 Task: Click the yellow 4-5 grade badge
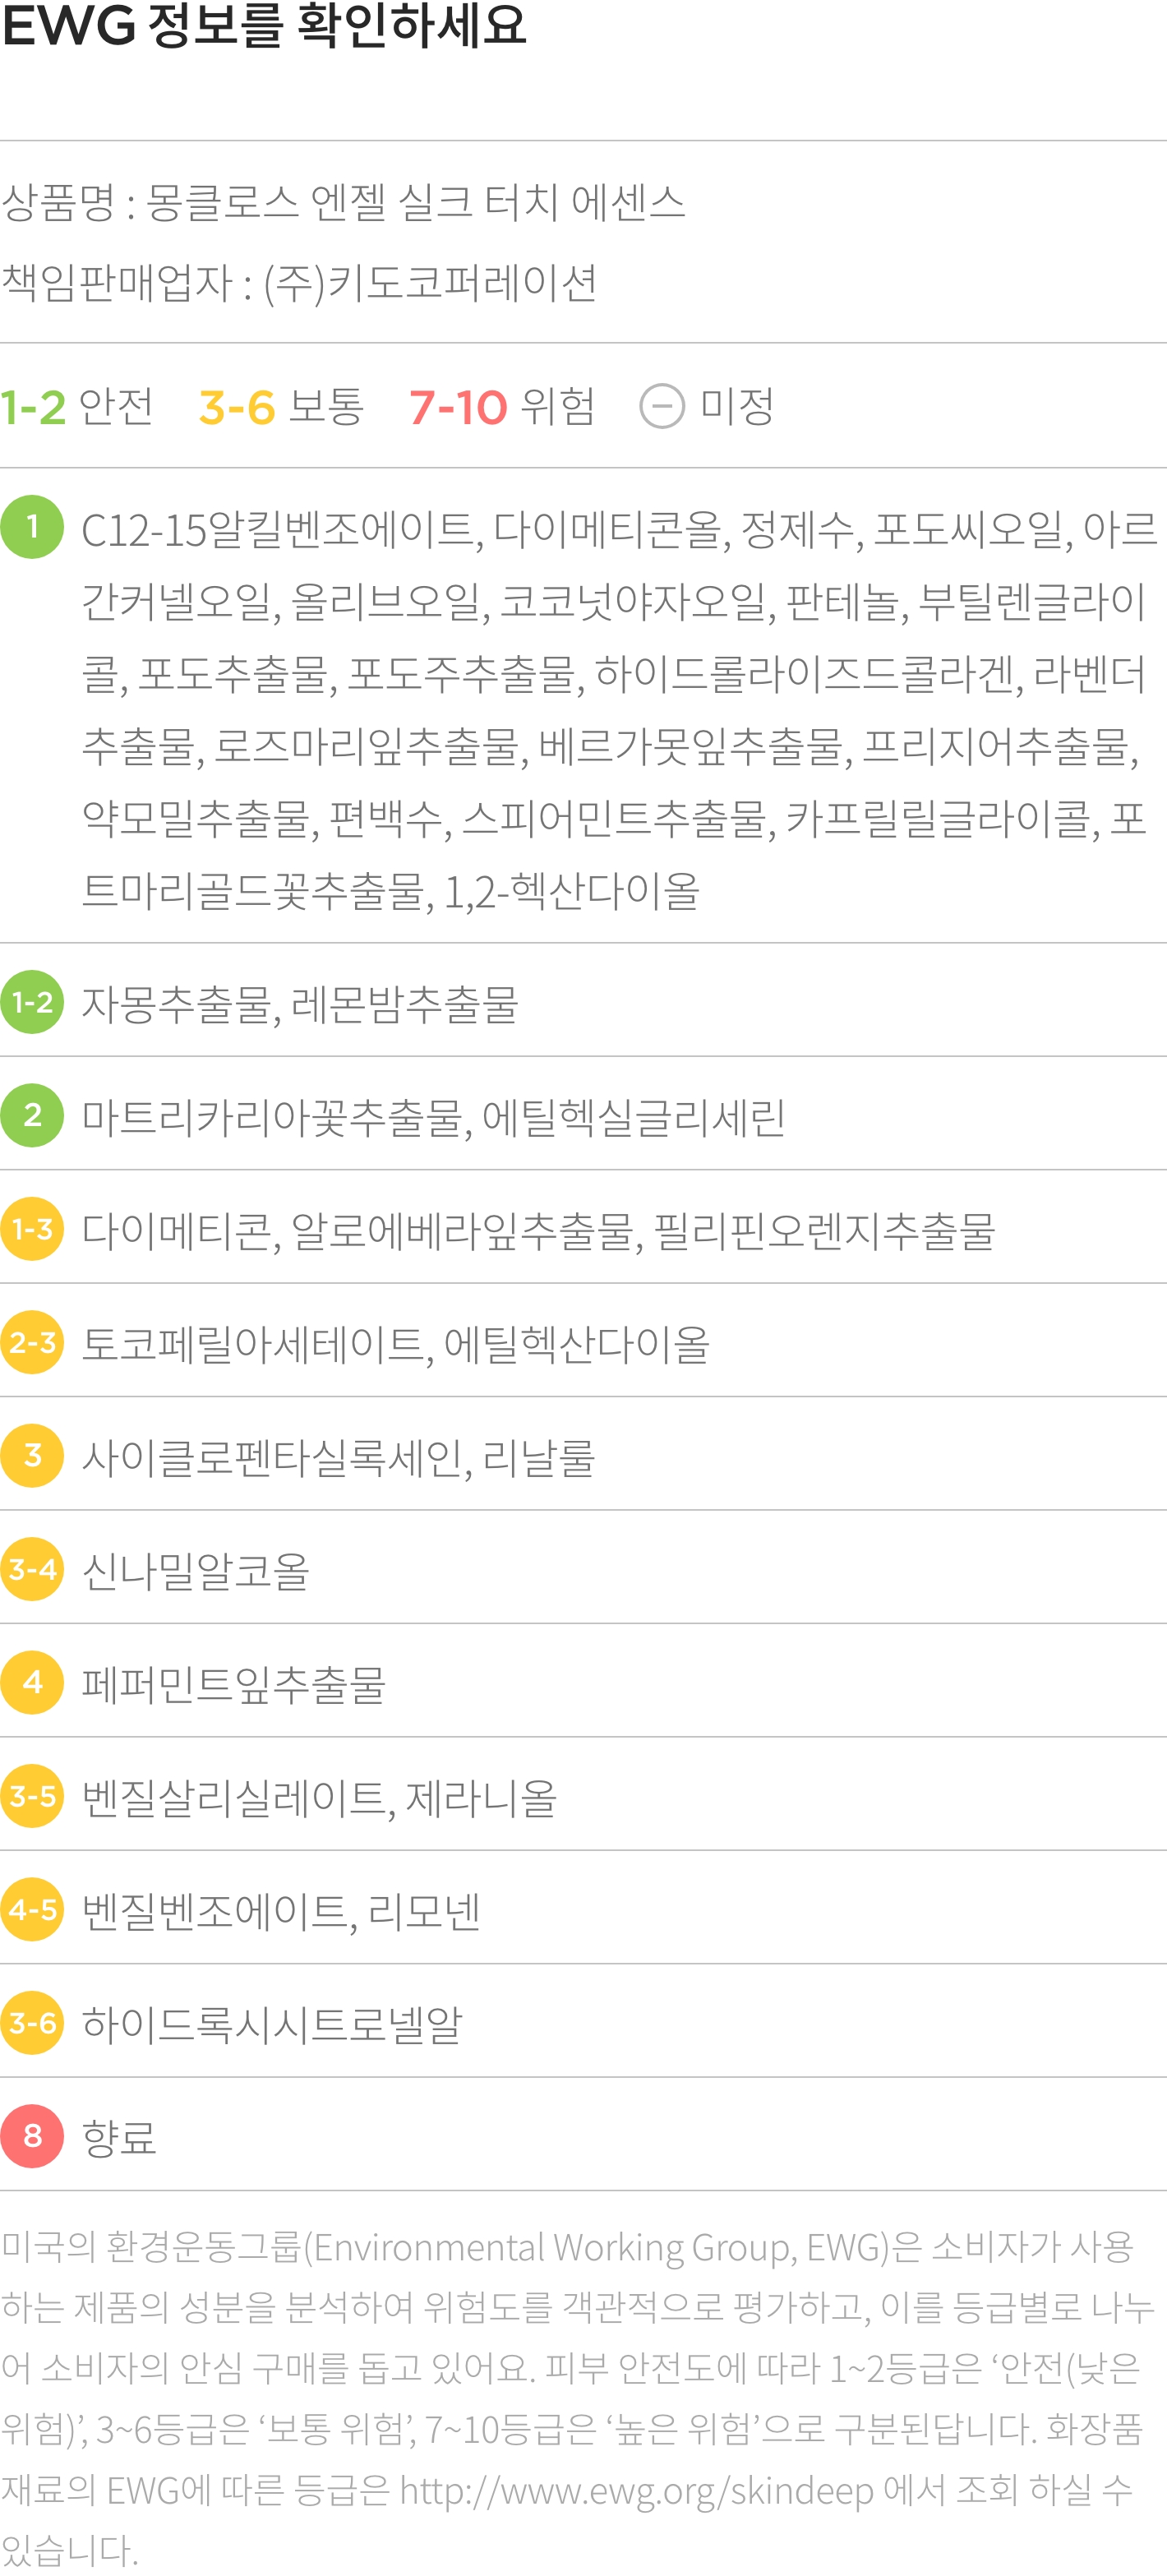(32, 1909)
